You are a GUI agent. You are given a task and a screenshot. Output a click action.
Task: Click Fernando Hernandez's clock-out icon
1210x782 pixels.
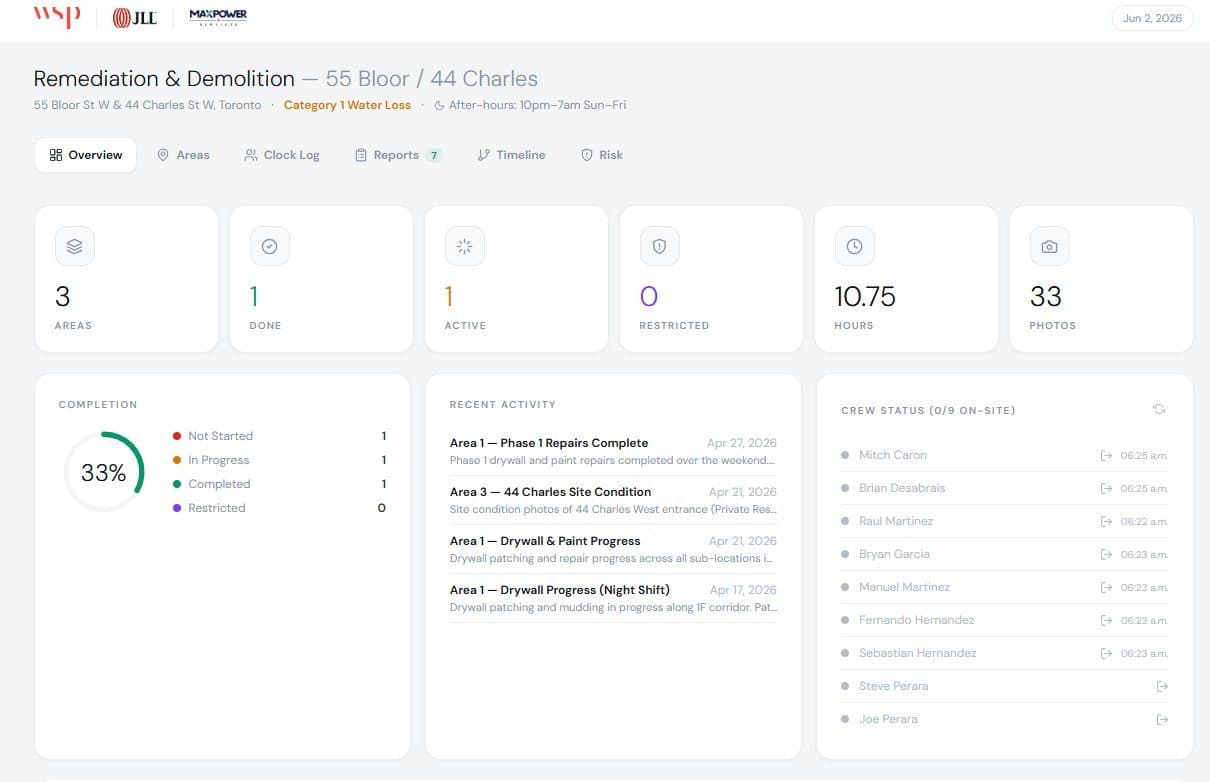(x=1106, y=620)
